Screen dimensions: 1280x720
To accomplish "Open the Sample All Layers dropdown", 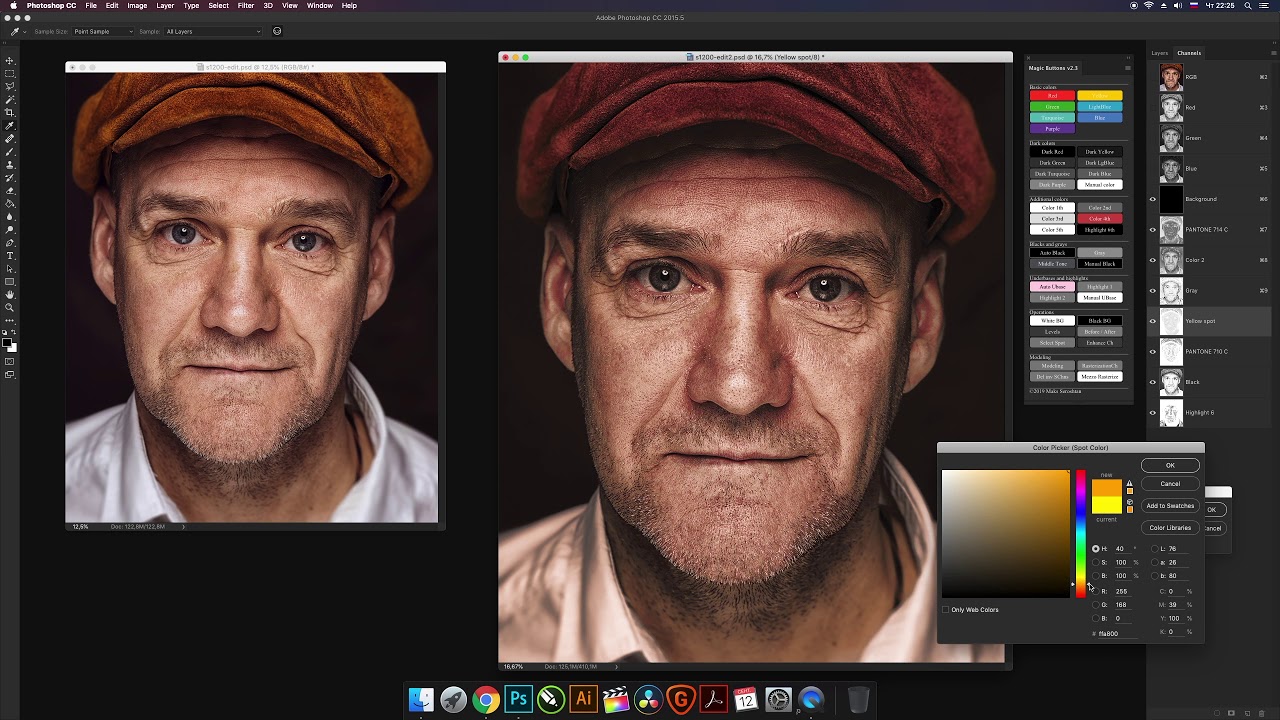I will 212,31.
